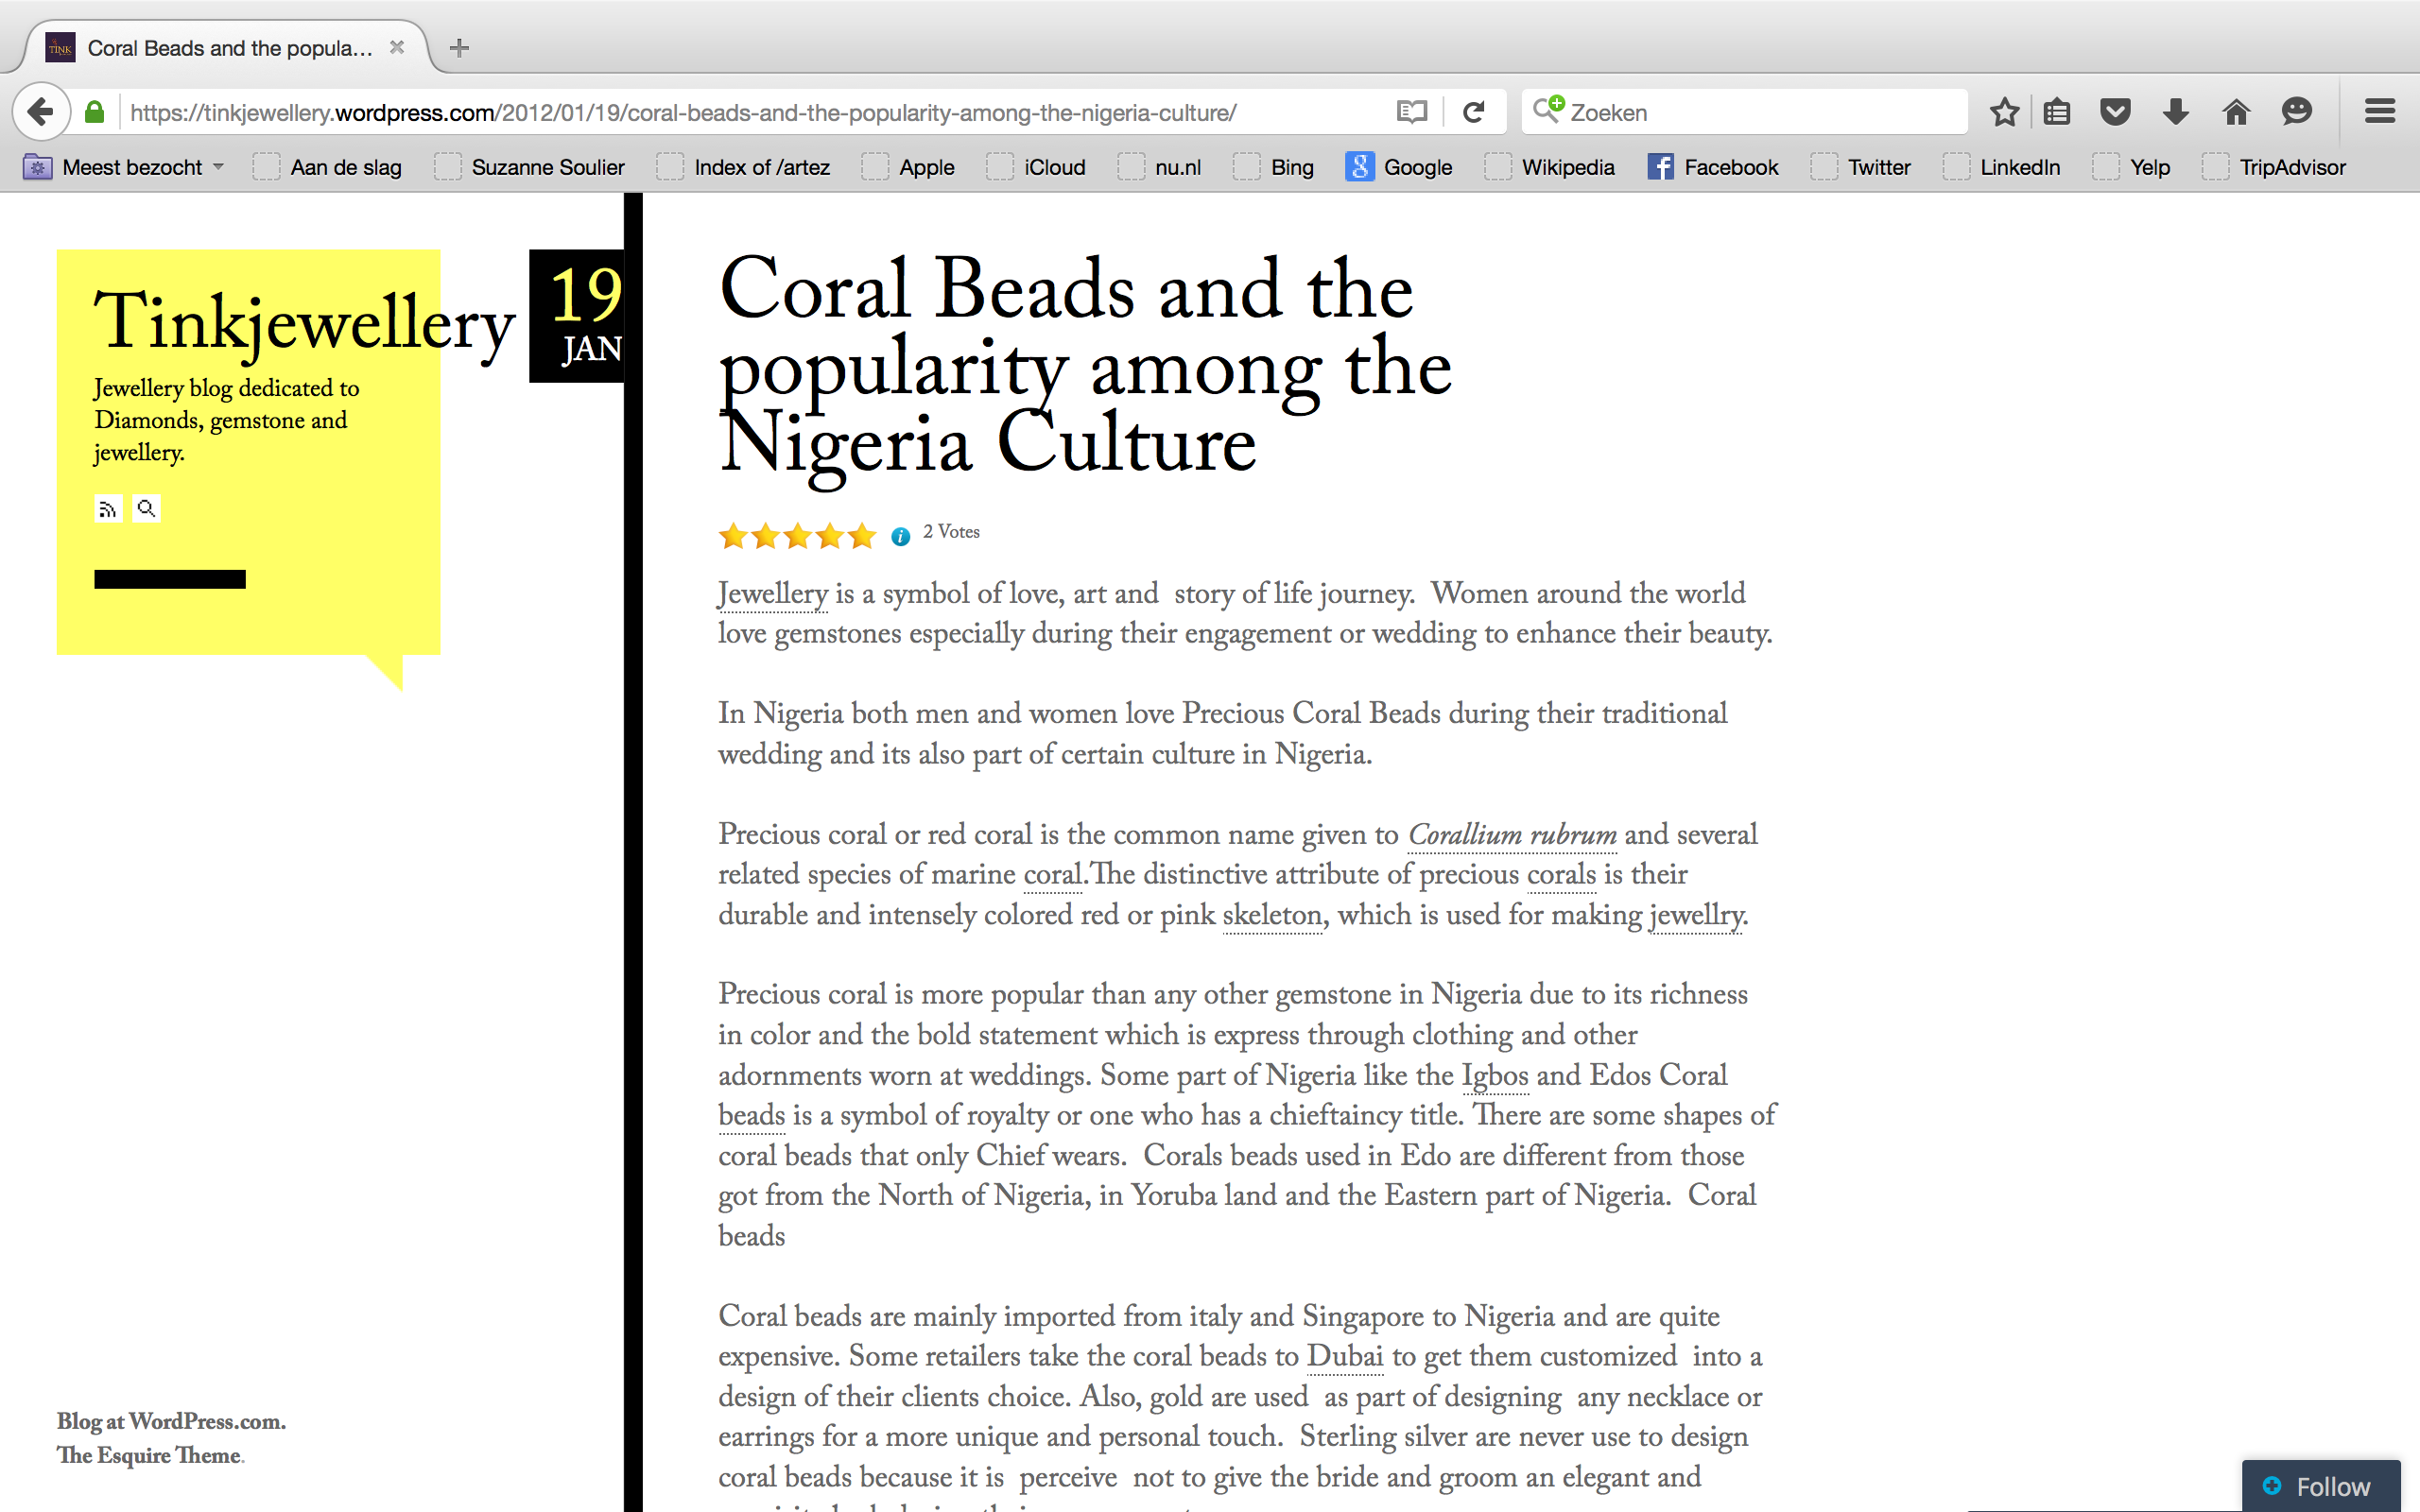
Task: Open the Apple bookmark
Action: click(x=908, y=167)
